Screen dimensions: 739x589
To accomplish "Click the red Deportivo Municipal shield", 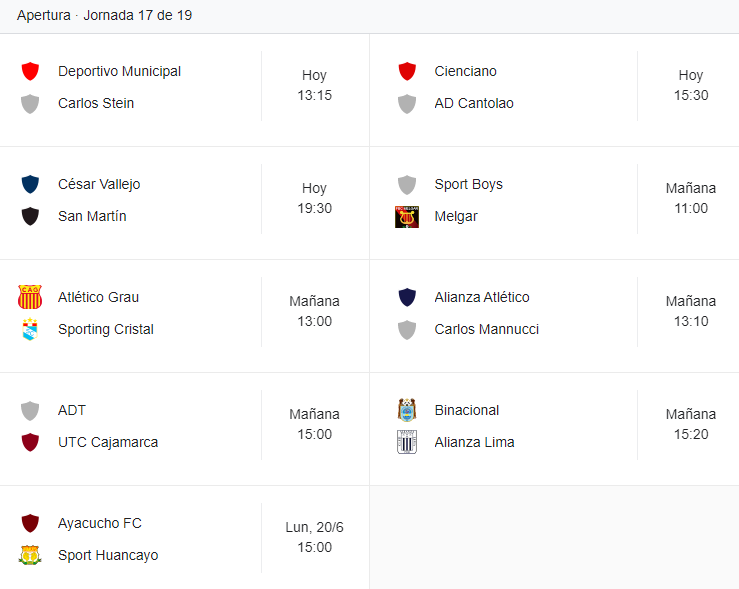I will pos(30,71).
